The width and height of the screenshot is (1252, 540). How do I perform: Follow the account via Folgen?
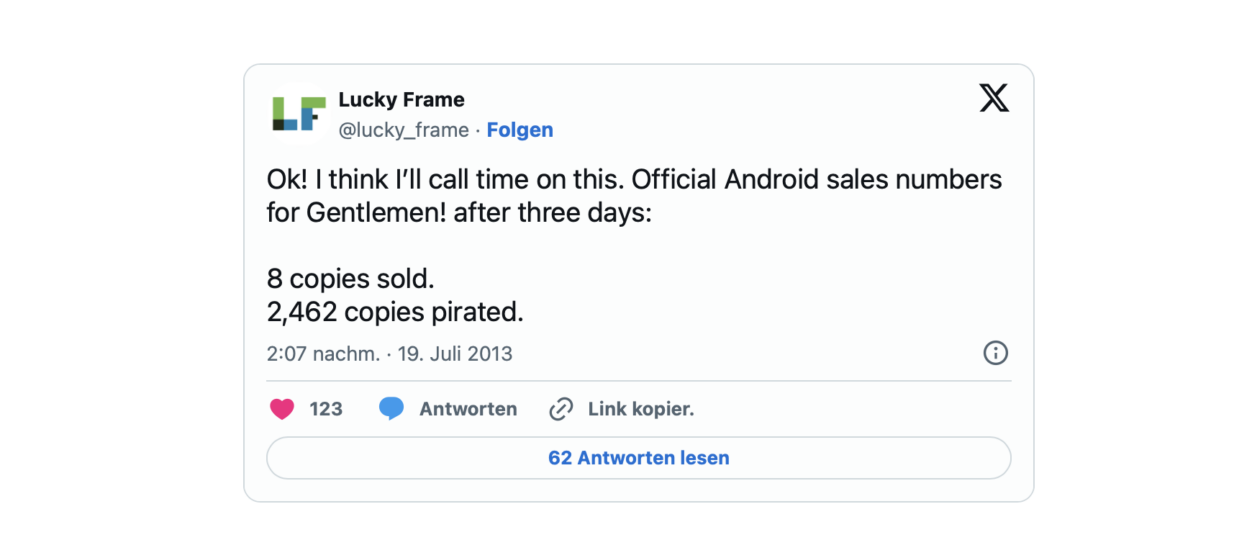point(520,130)
